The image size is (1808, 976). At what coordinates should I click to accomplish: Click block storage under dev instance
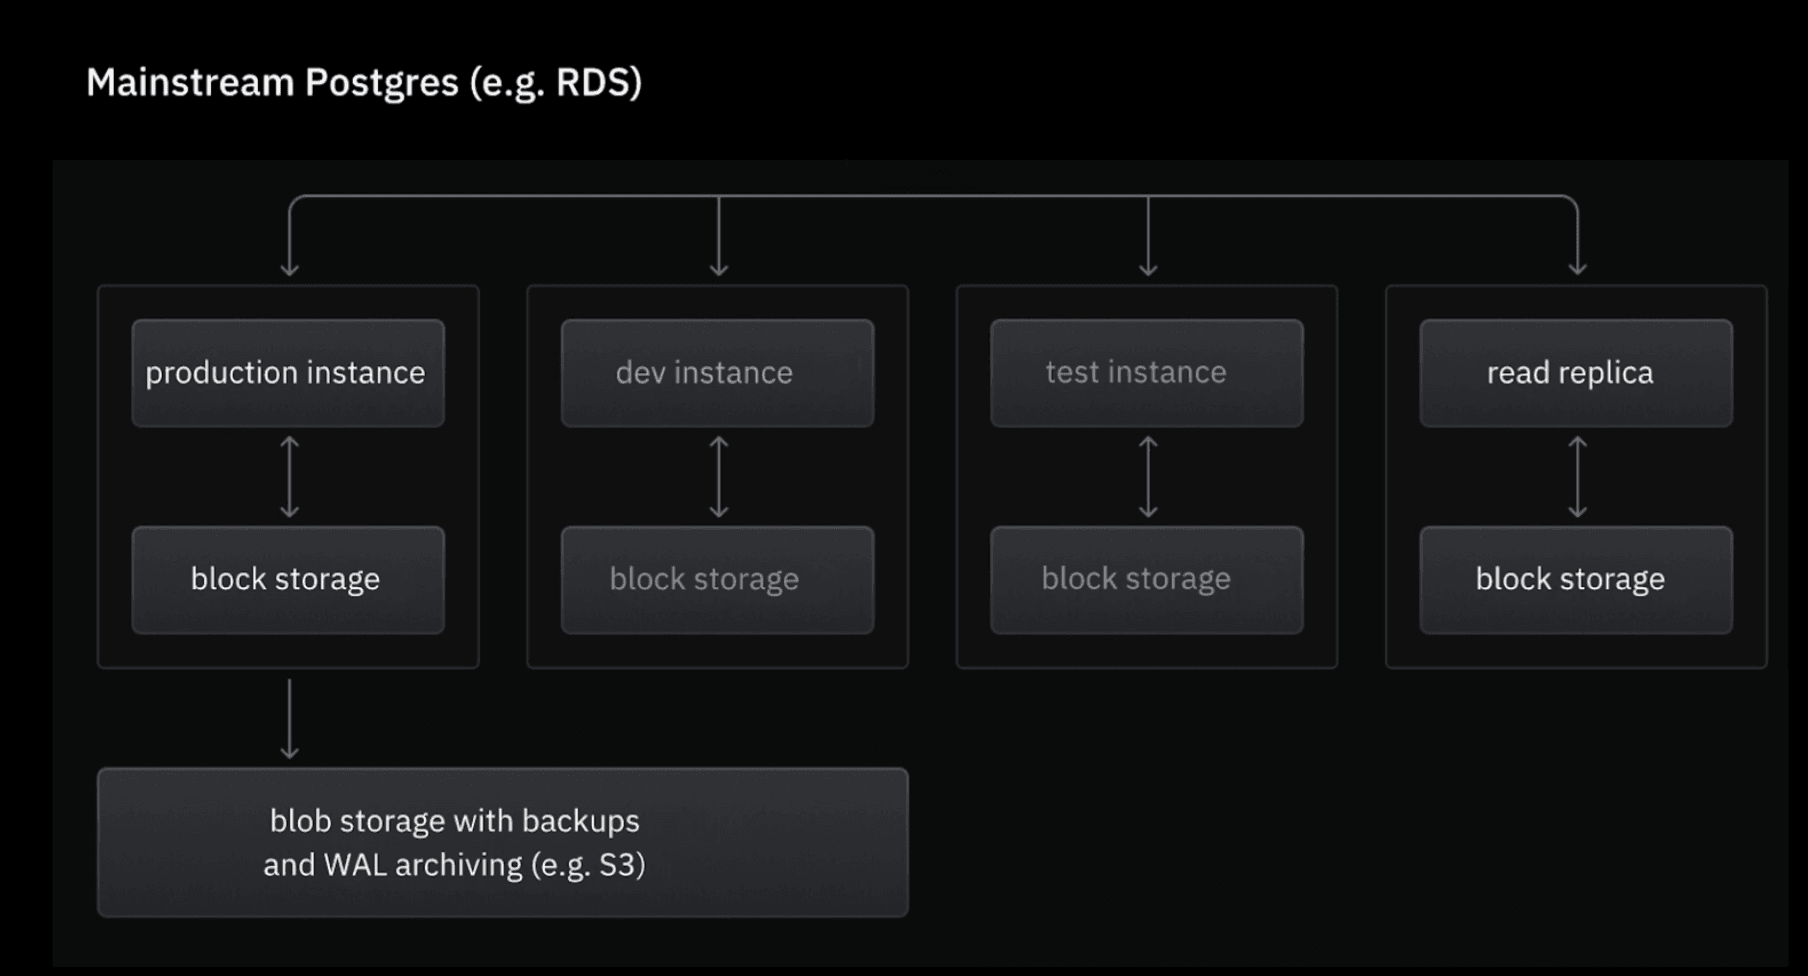[x=717, y=580]
